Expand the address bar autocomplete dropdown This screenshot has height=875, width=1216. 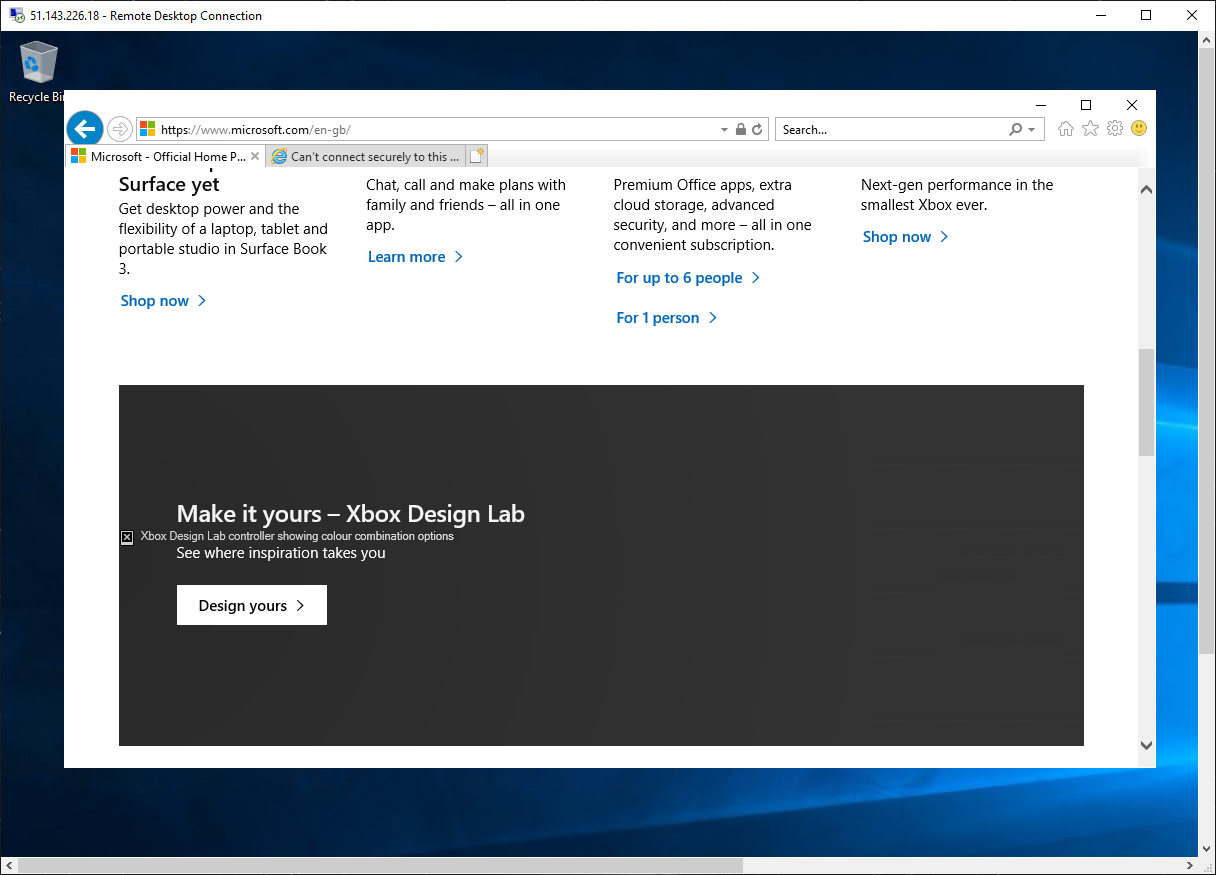(x=723, y=129)
